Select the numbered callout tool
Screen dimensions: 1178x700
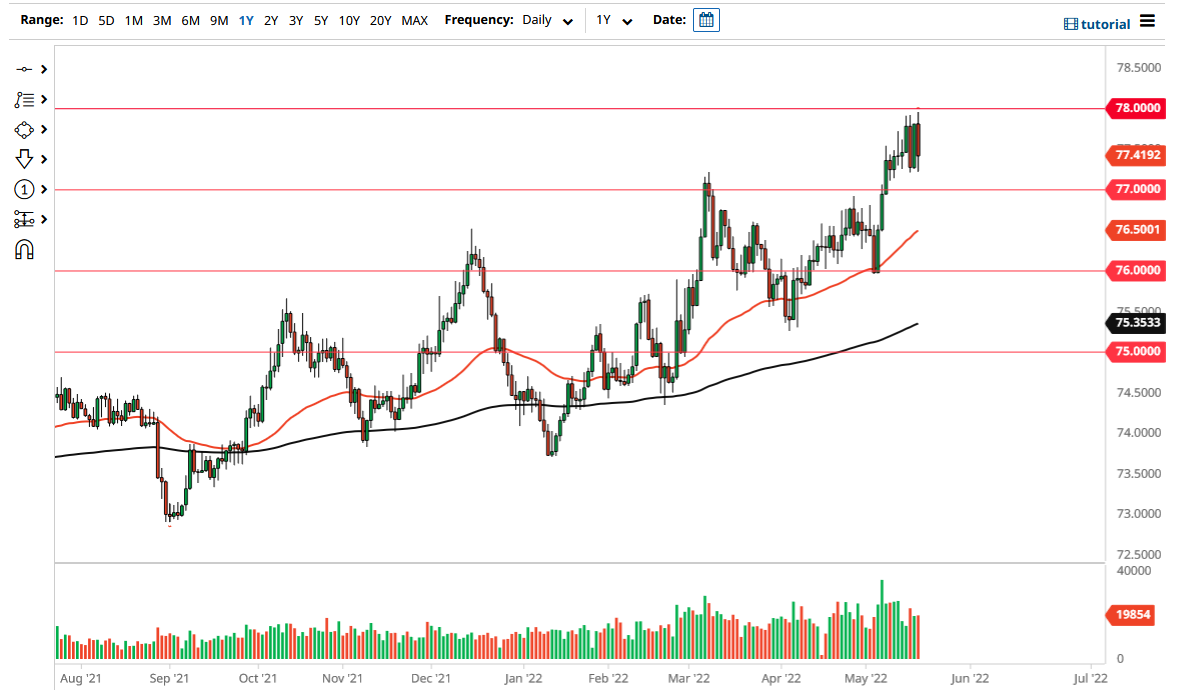point(26,189)
